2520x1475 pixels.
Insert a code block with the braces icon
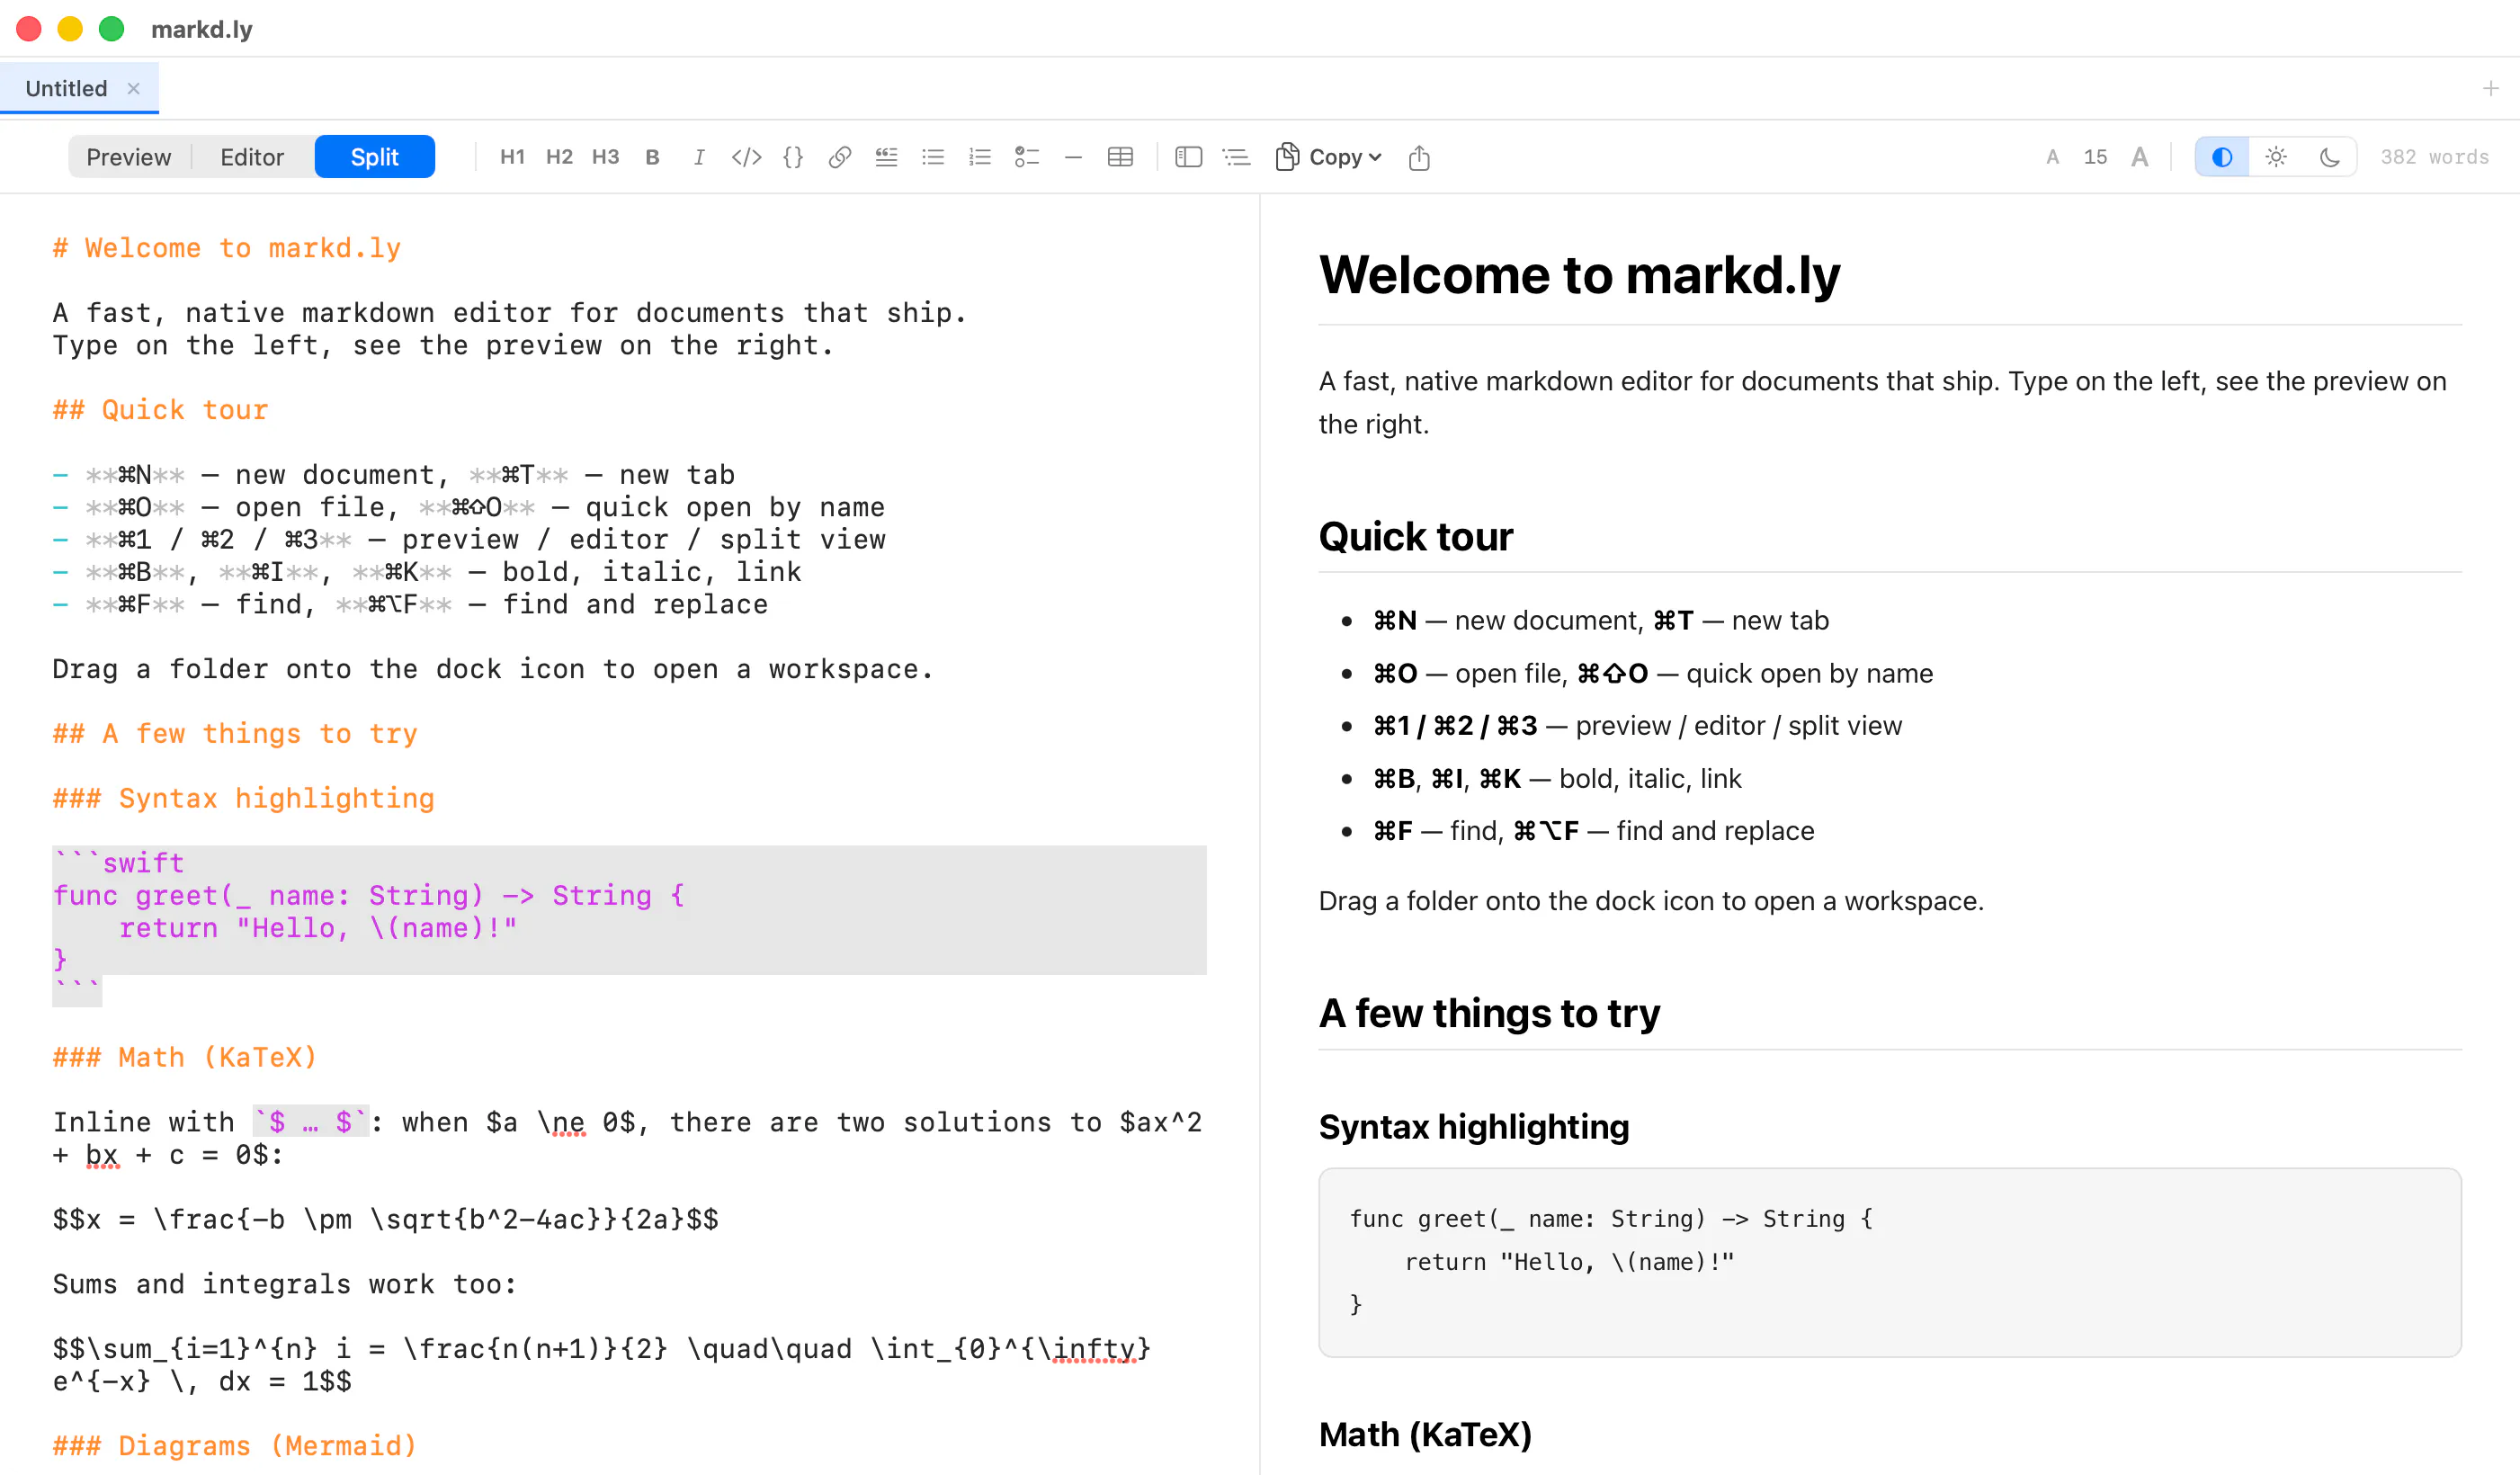click(x=793, y=157)
